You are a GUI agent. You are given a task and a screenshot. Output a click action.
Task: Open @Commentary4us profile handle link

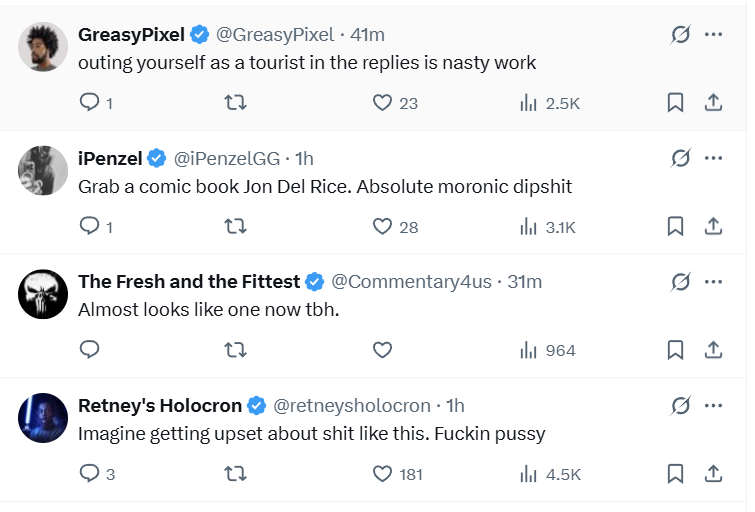(x=411, y=282)
